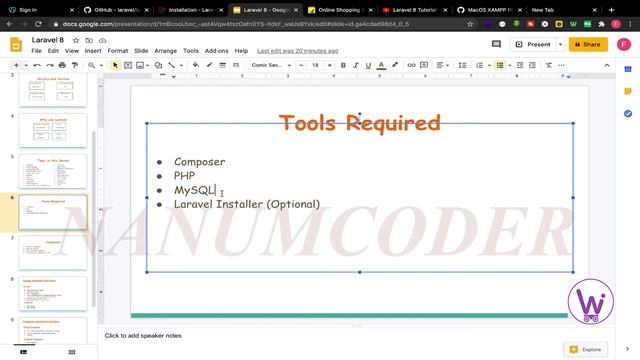640x360 pixels.
Task: Click add comment toolbar icon
Action: tap(424, 65)
